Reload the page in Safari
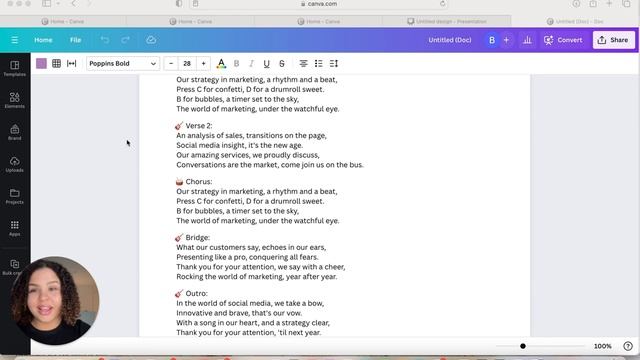640x360 pixels. pos(442,4)
